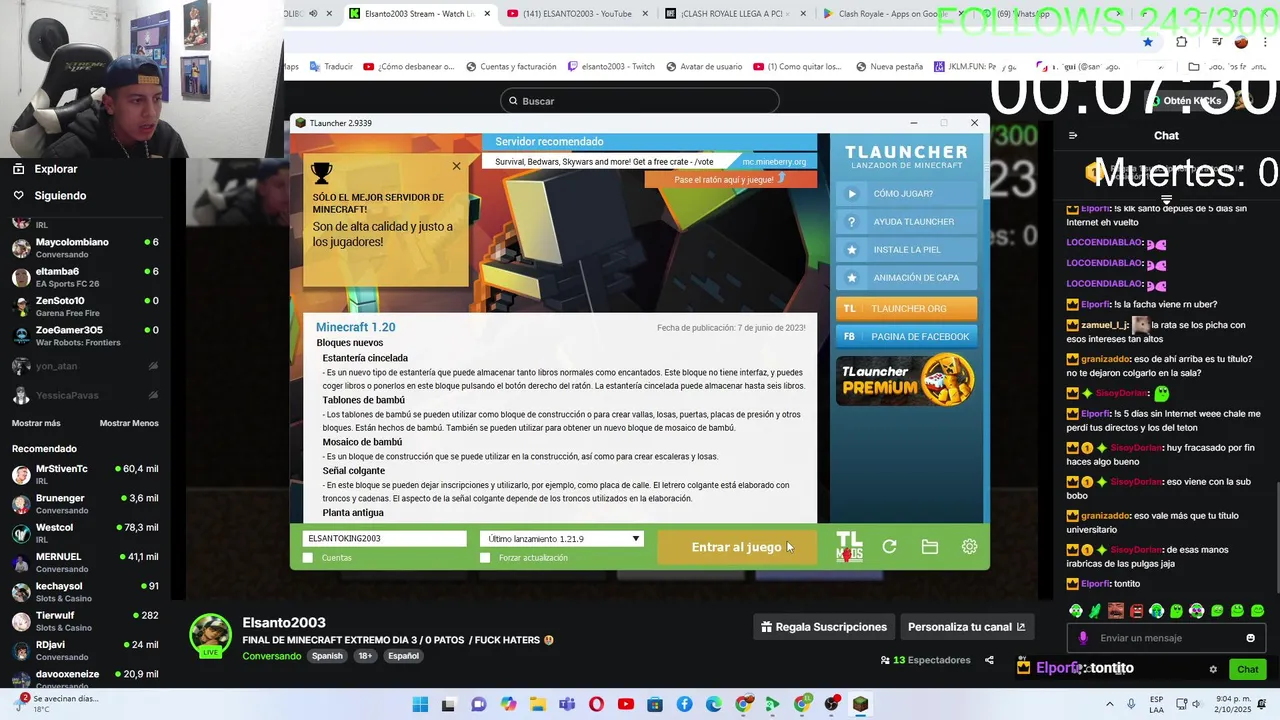
Task: Open ANIMACIÓN DE CAPA option
Action: 906,278
